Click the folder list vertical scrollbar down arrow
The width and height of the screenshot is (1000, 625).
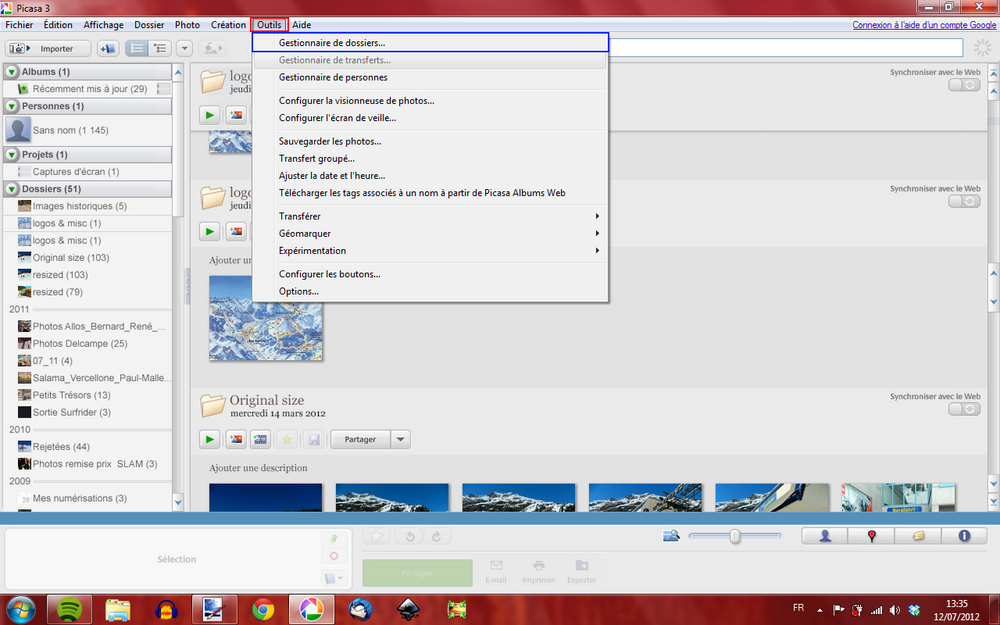178,503
